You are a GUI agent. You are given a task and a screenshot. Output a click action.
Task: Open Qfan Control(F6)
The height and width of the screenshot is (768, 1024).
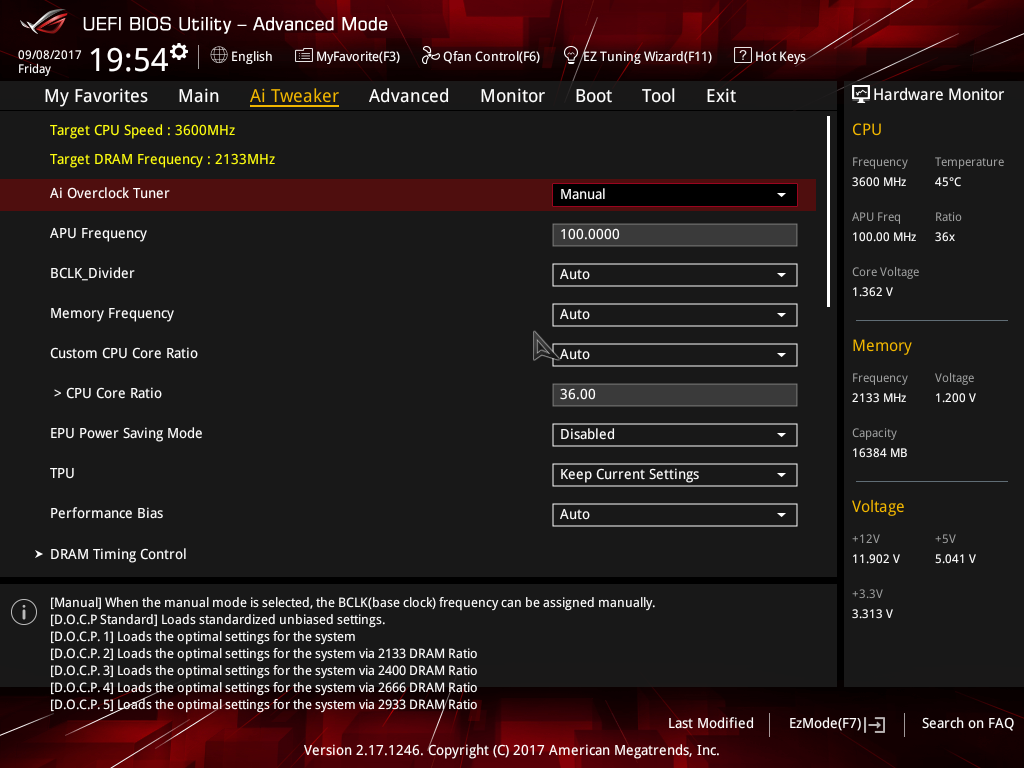point(481,56)
